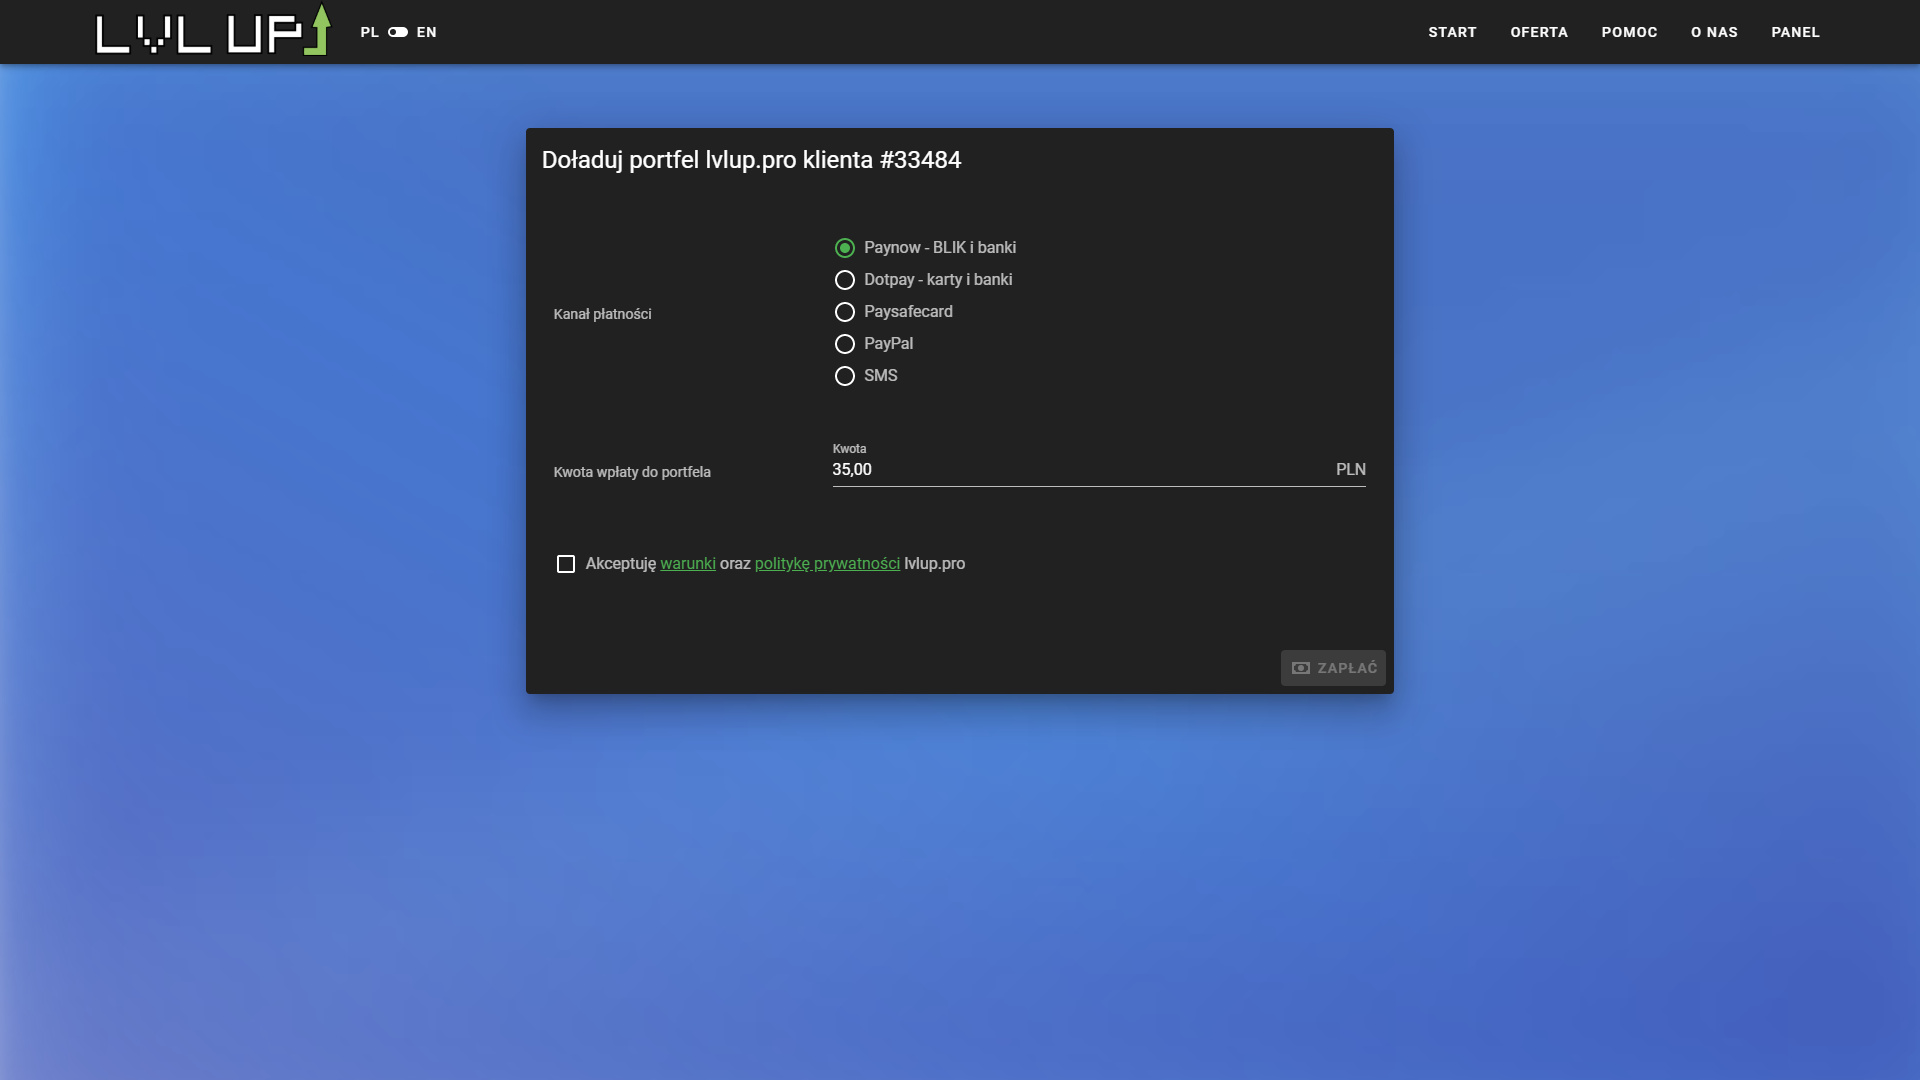
Task: Click the LVL UP logo
Action: pyautogui.click(x=212, y=31)
